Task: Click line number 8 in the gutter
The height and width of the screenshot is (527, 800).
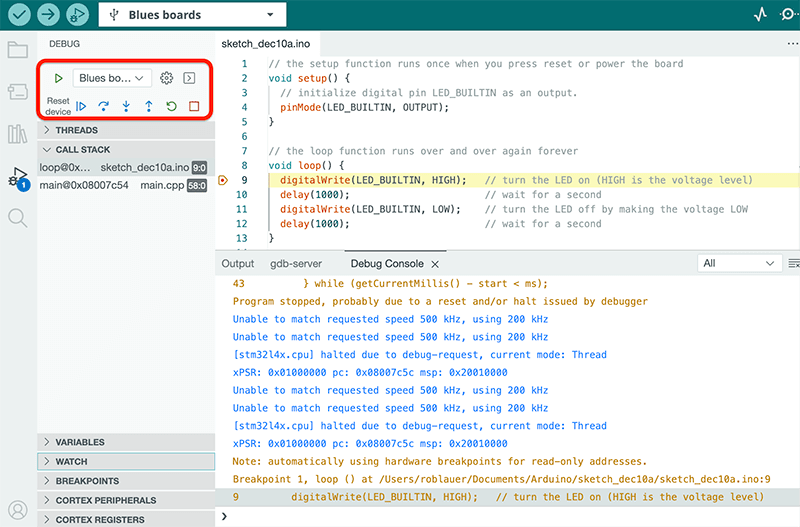Action: [244, 165]
